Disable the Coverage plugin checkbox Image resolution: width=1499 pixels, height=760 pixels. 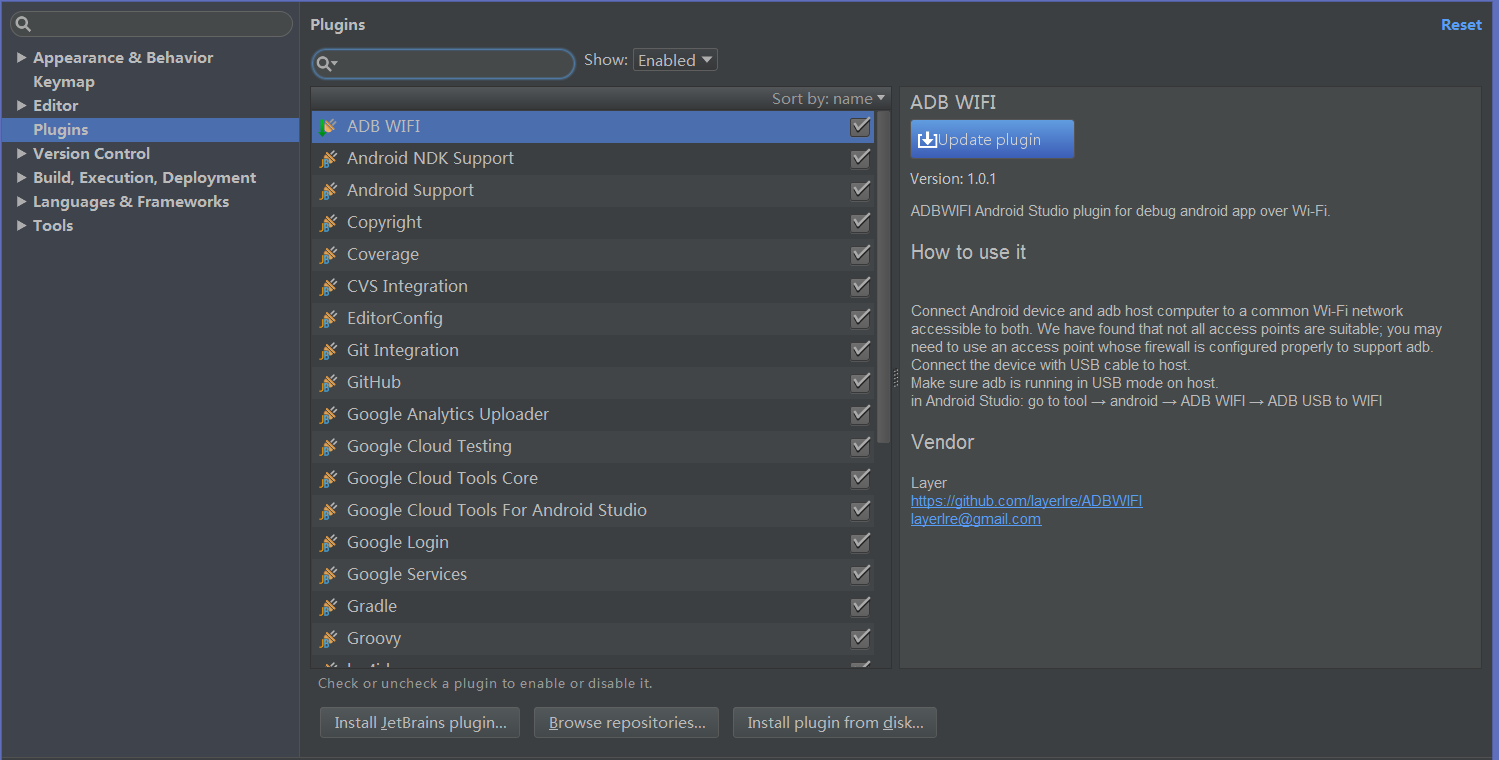(860, 254)
